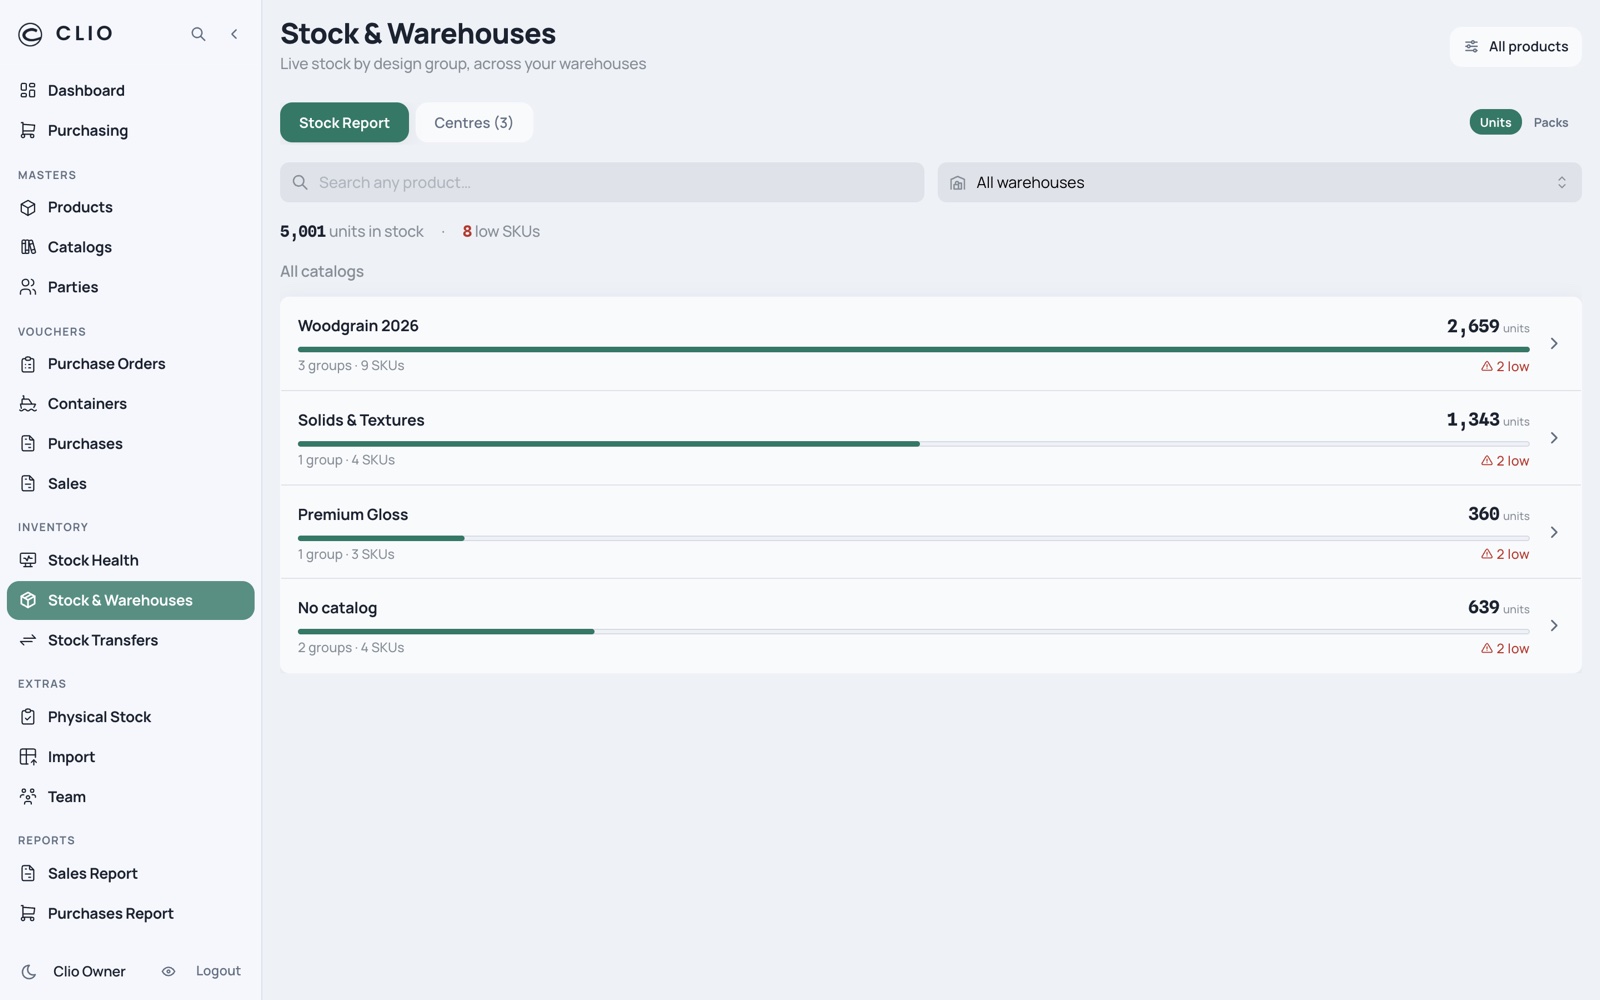Collapse sidebar with the chevron icon
Image resolution: width=1600 pixels, height=1000 pixels.
pyautogui.click(x=234, y=34)
